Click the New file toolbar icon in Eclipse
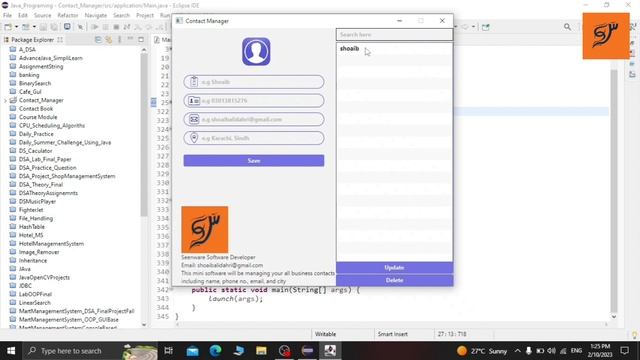Viewport: 640px width, 360px height. click(8, 27)
